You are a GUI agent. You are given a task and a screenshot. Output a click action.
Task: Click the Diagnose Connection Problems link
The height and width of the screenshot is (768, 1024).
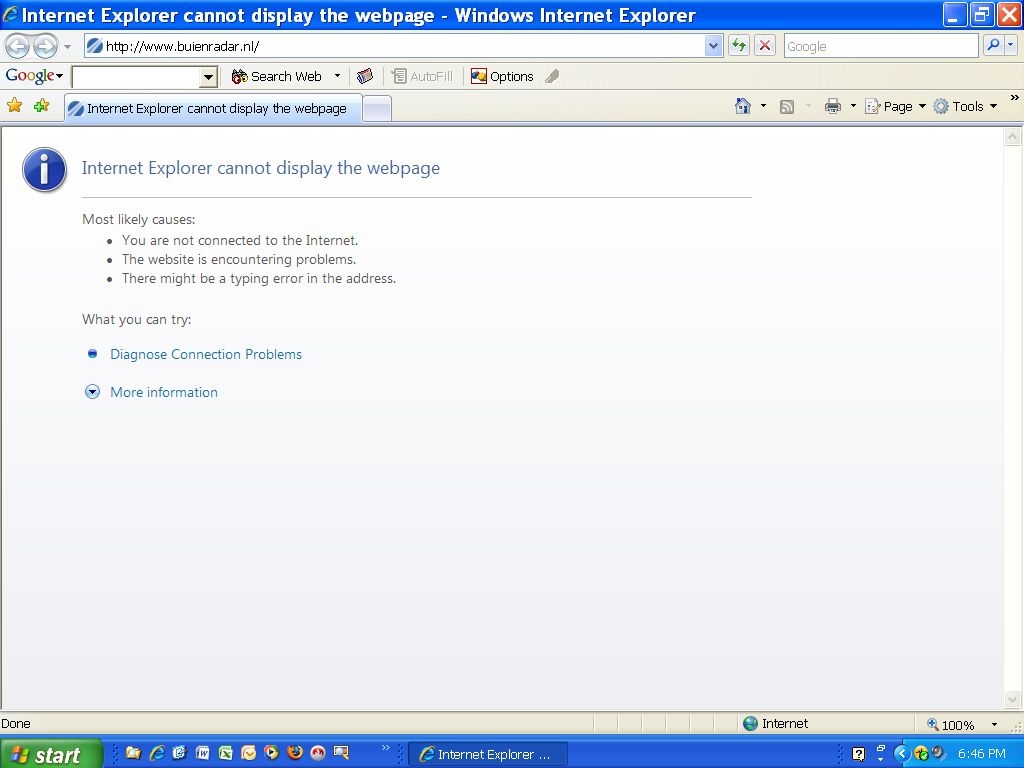pyautogui.click(x=206, y=354)
